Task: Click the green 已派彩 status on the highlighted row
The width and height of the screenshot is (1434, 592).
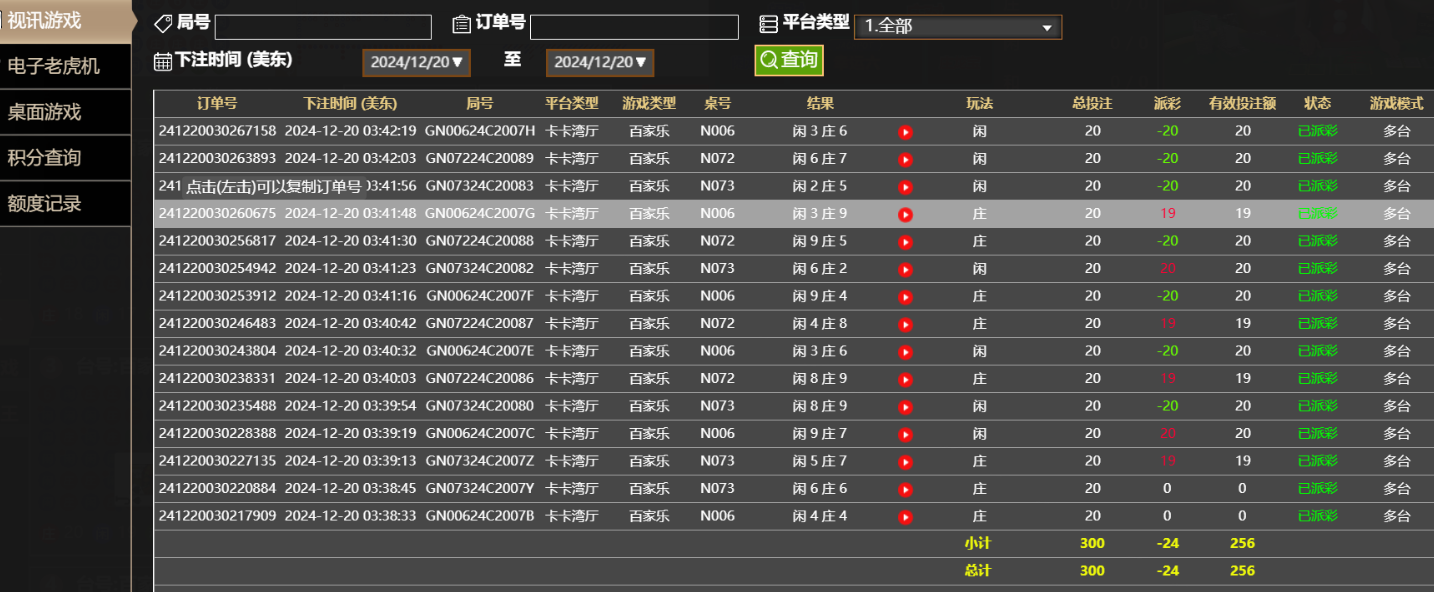Action: coord(1318,213)
